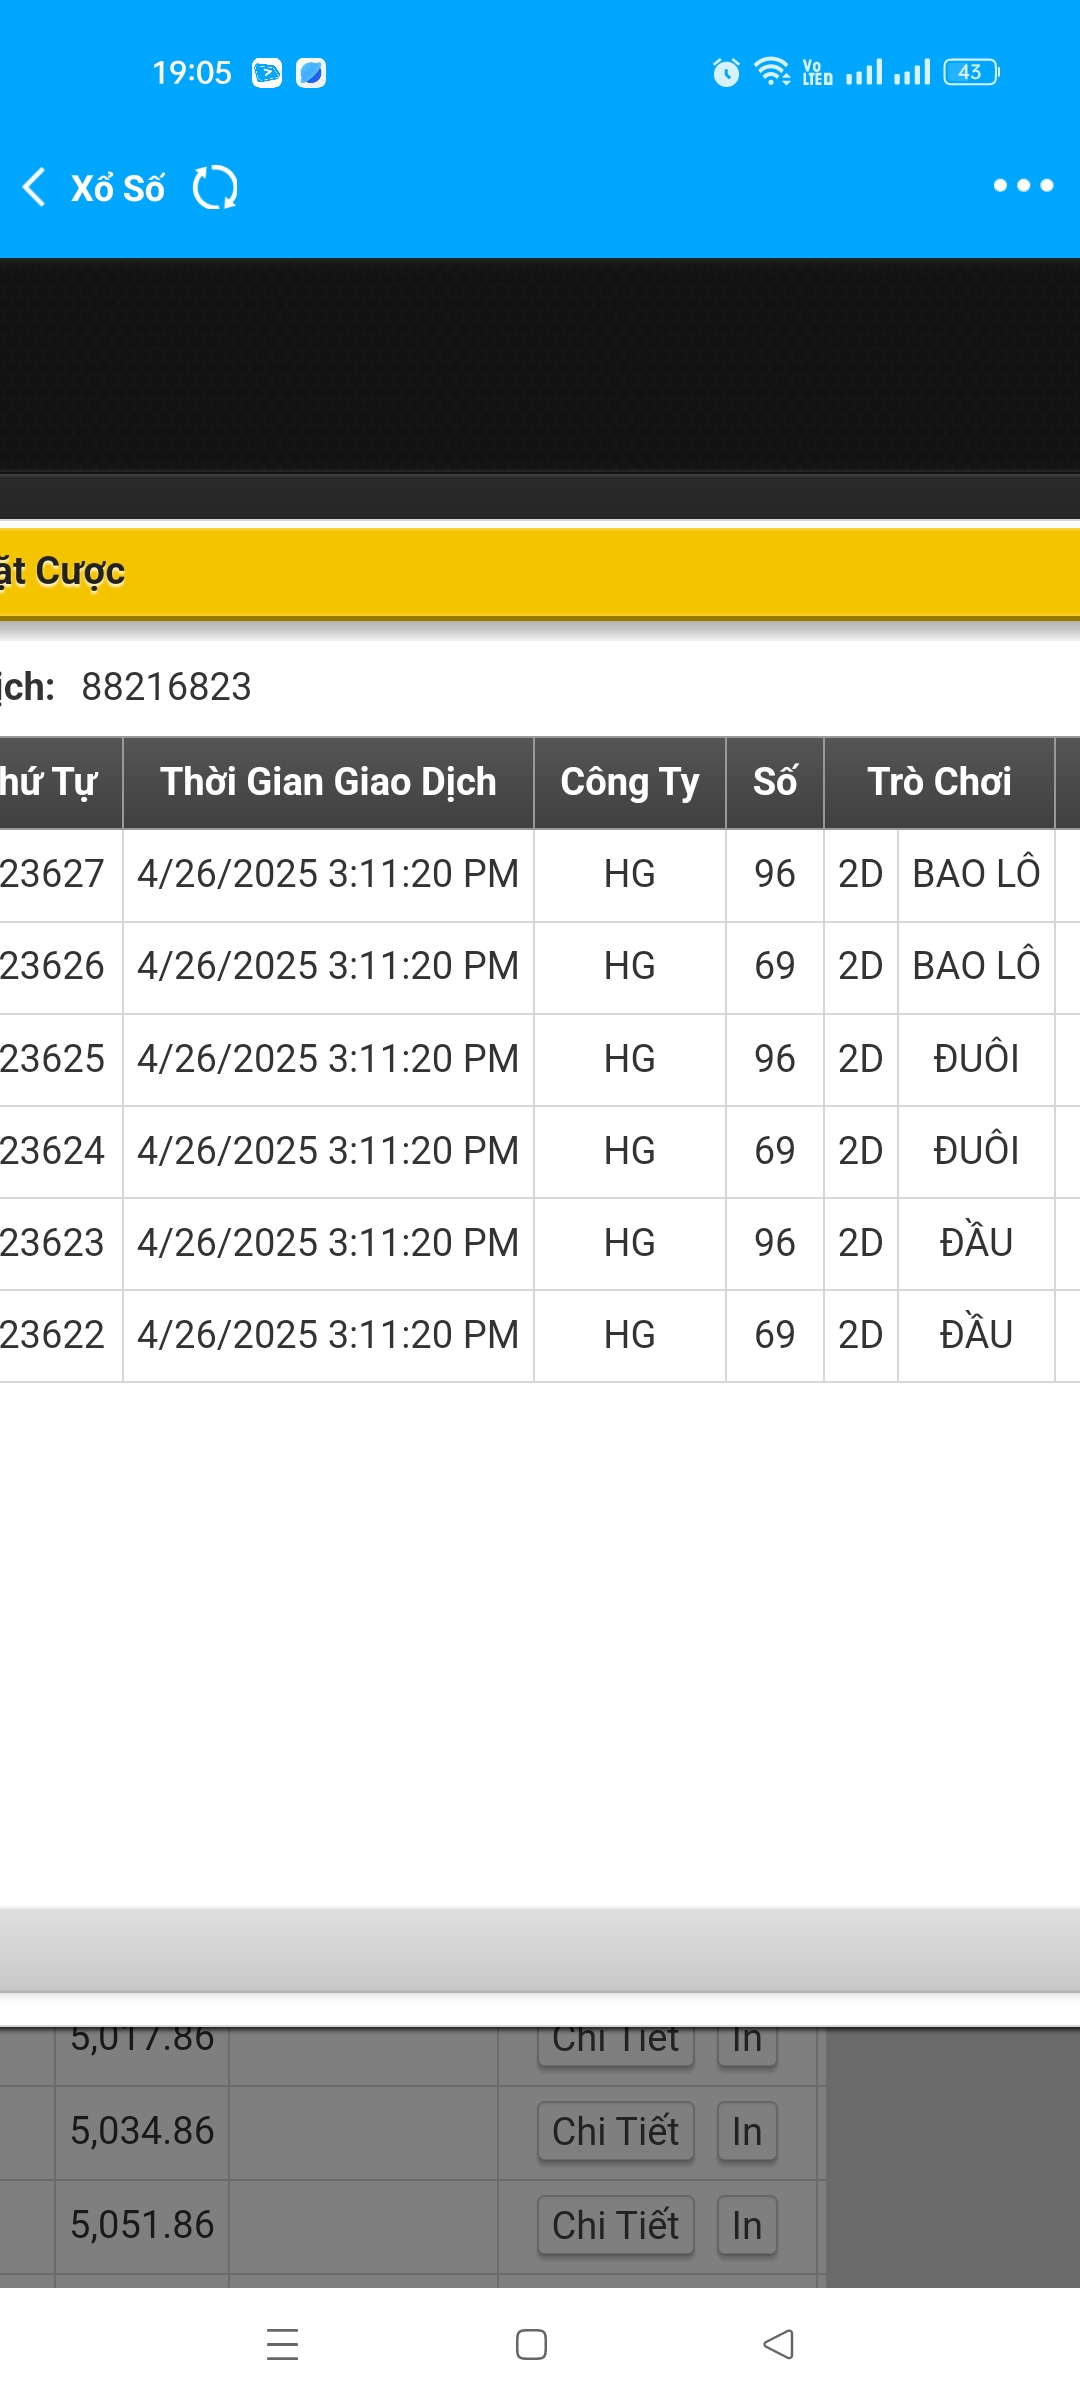Screen dimensions: 1080x2400
Task: Select row 23627 with BAO LÔ 96
Action: pyautogui.click(x=540, y=875)
